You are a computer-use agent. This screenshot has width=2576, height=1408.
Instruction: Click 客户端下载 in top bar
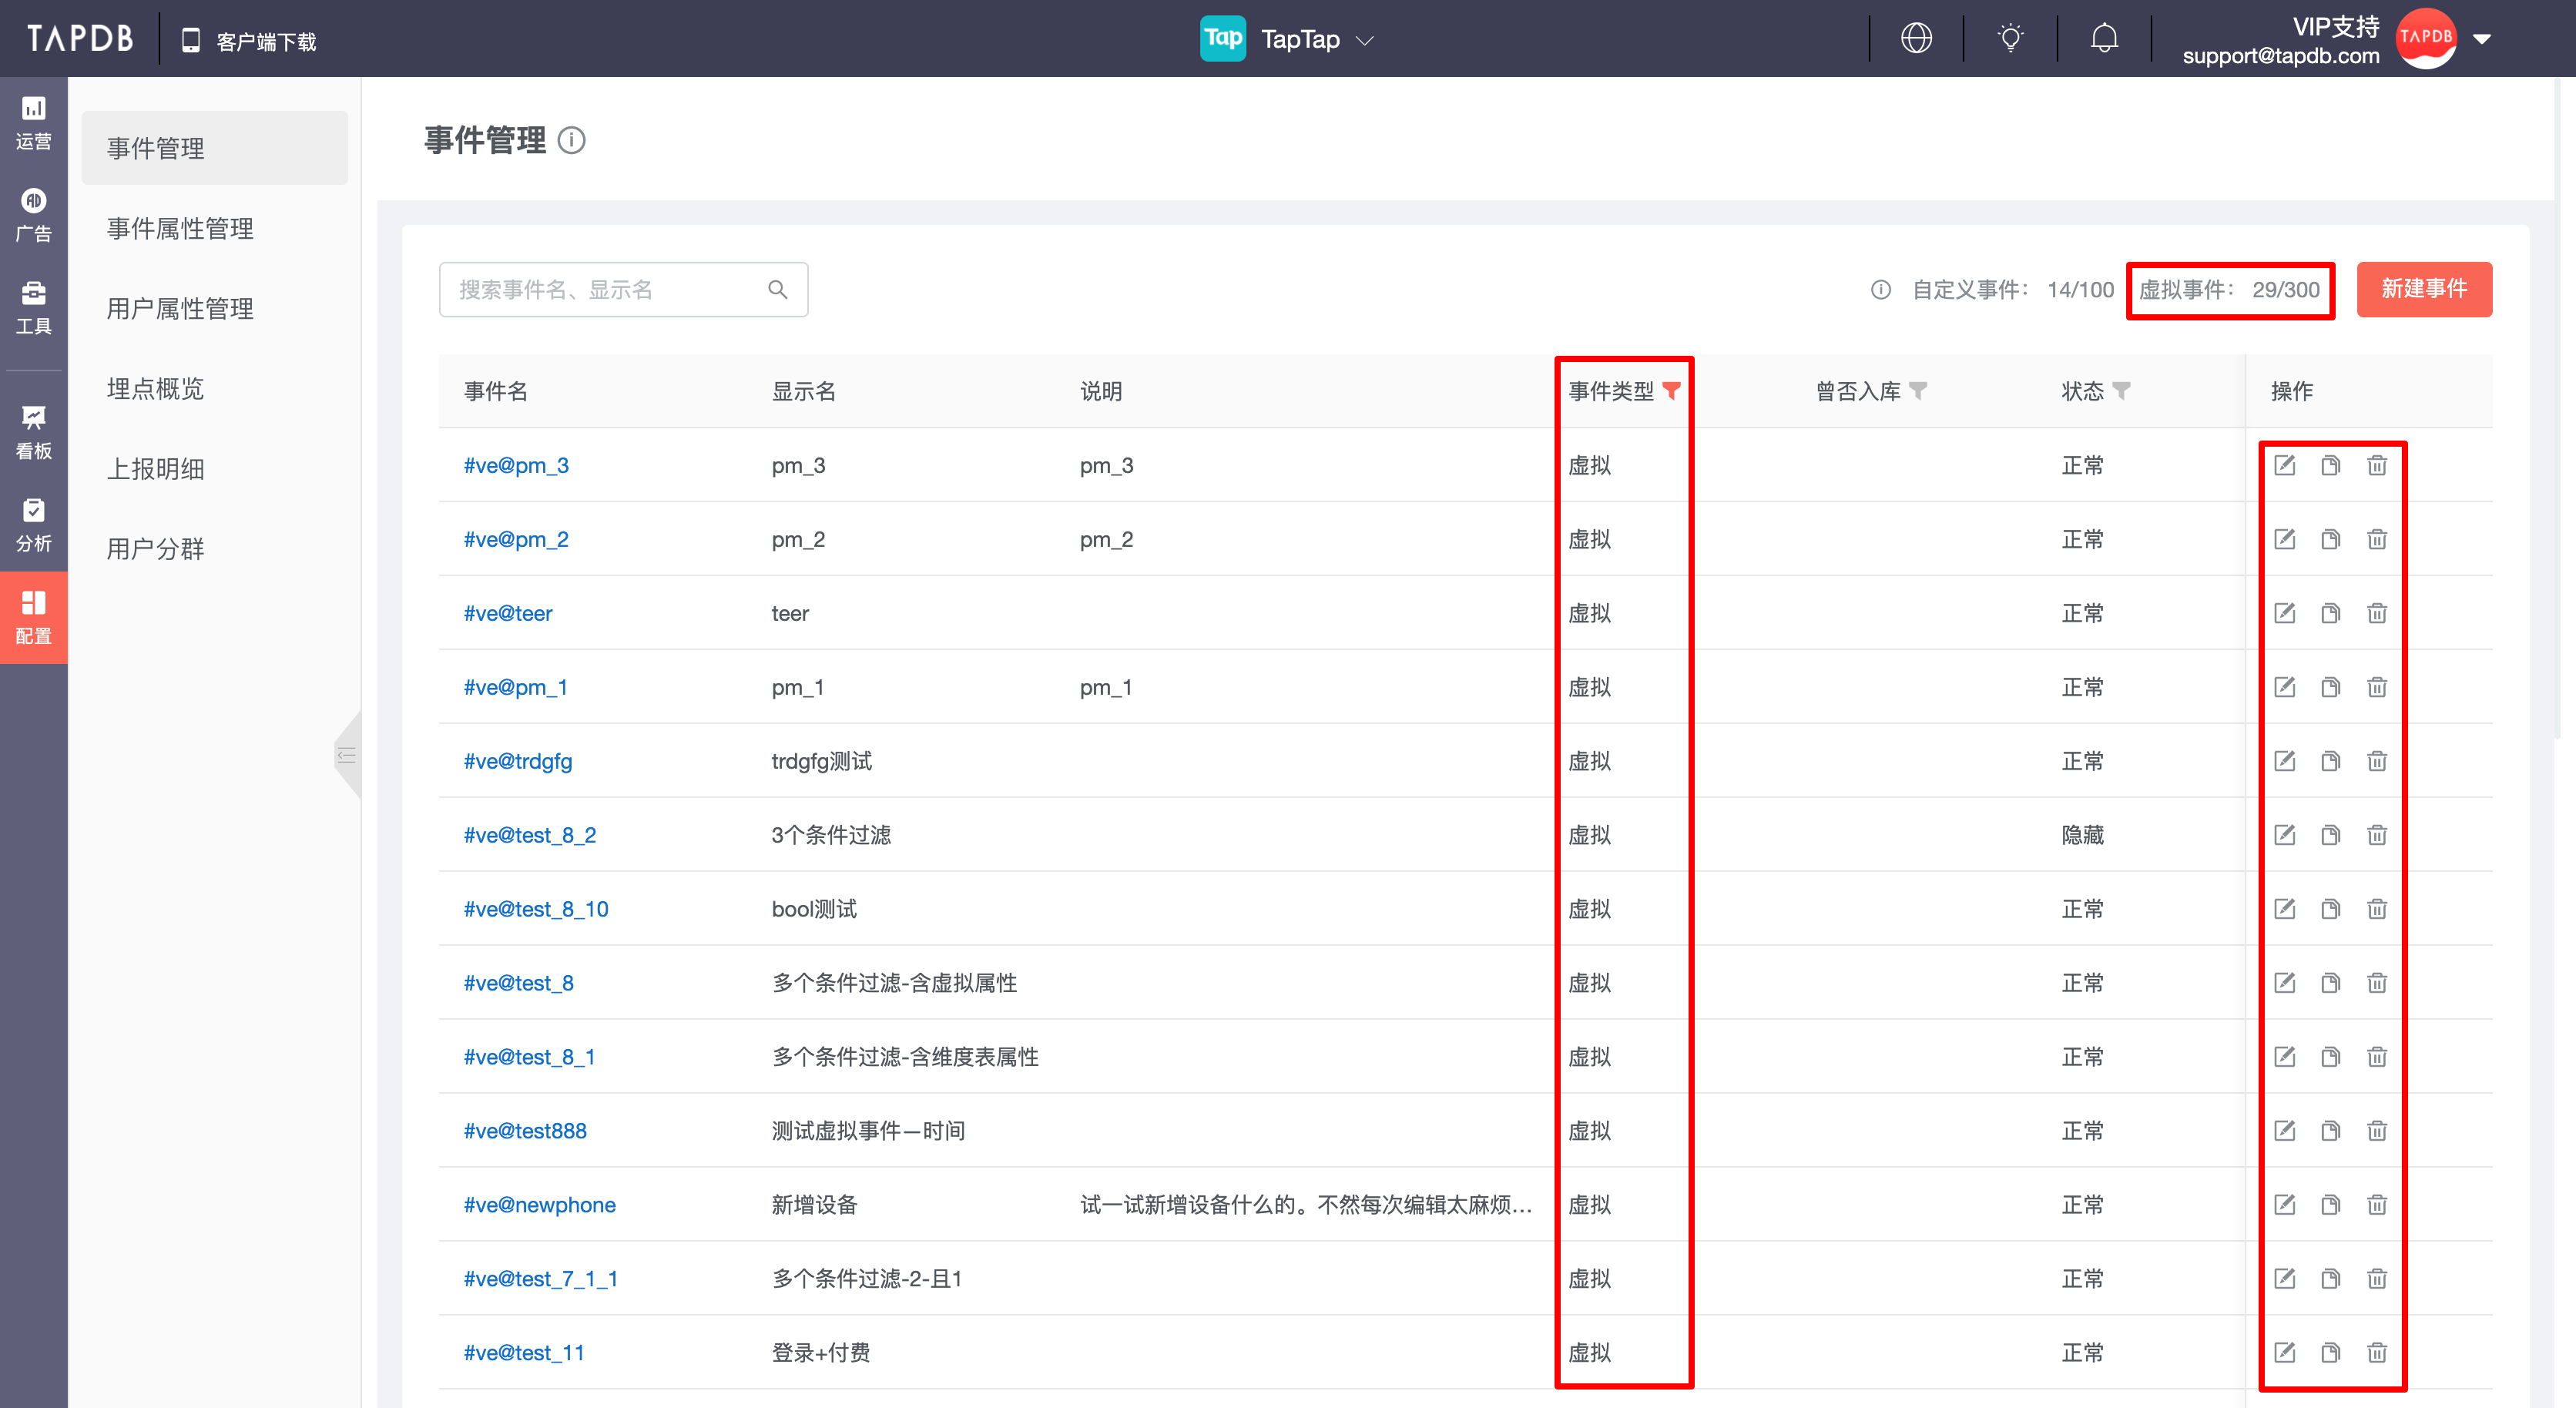[248, 41]
